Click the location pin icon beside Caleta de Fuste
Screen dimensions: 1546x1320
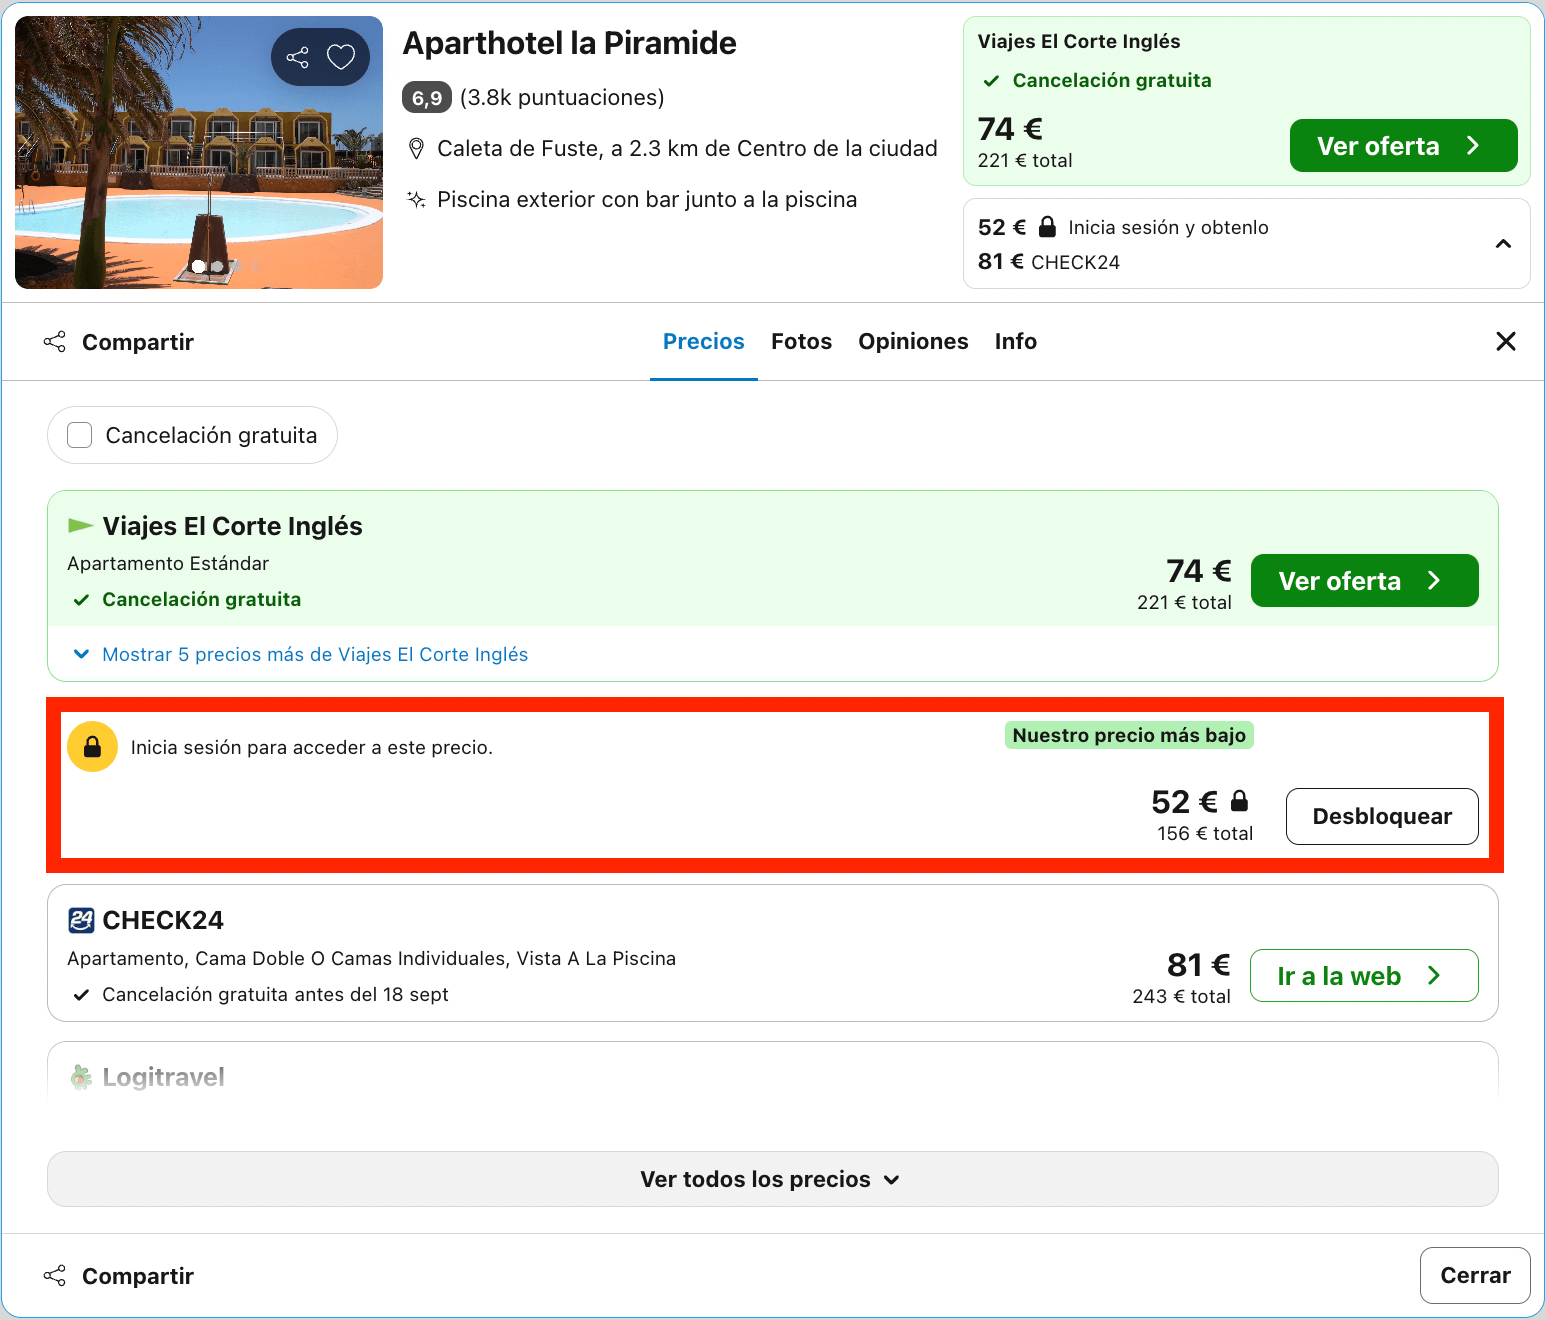click(416, 149)
